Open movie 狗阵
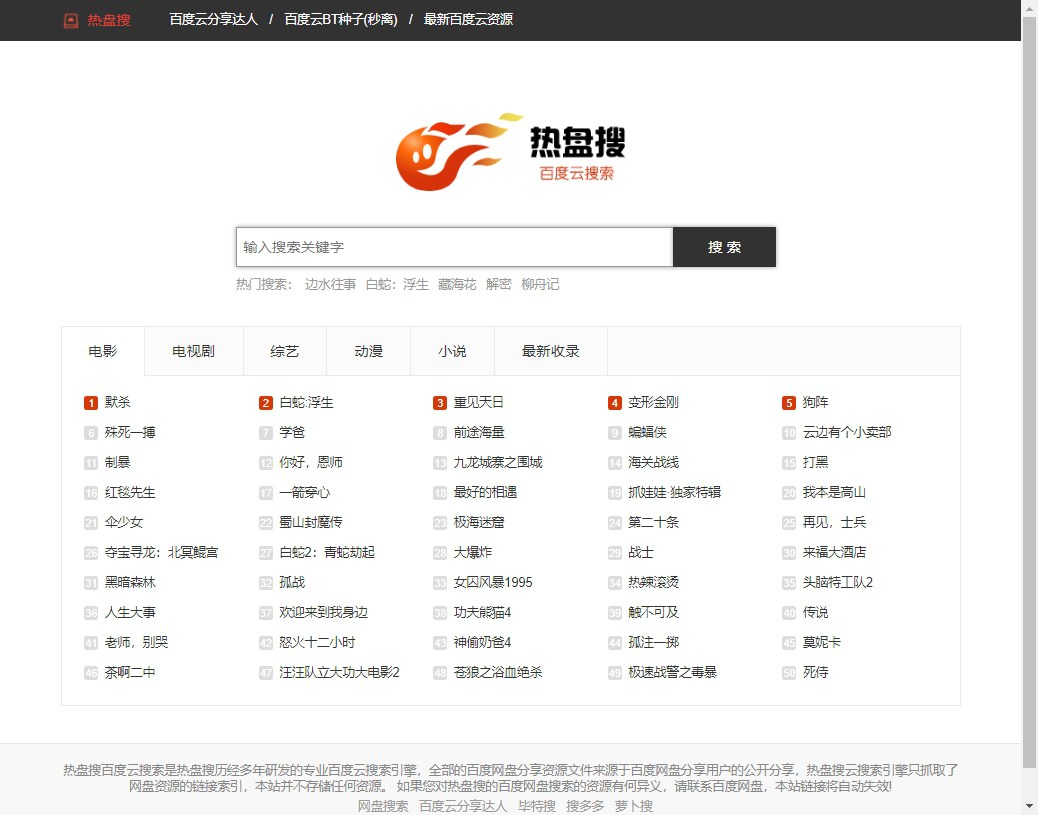Image resolution: width=1038 pixels, height=815 pixels. 816,402
